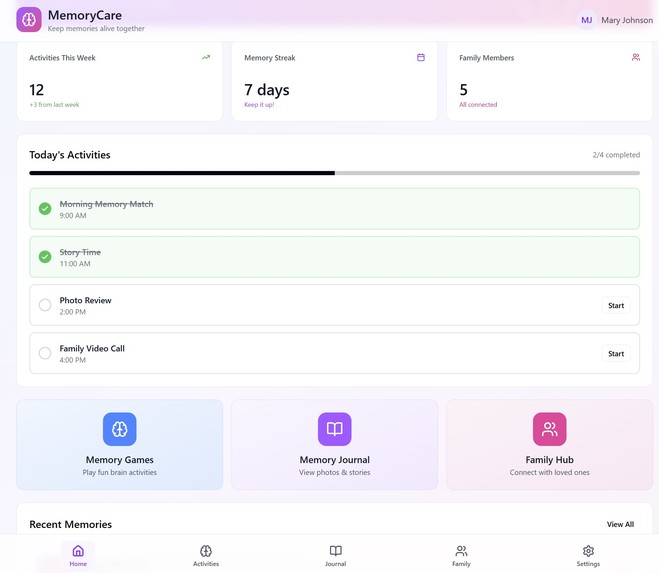
Task: Switch to the Home tab label
Action: coord(78,564)
